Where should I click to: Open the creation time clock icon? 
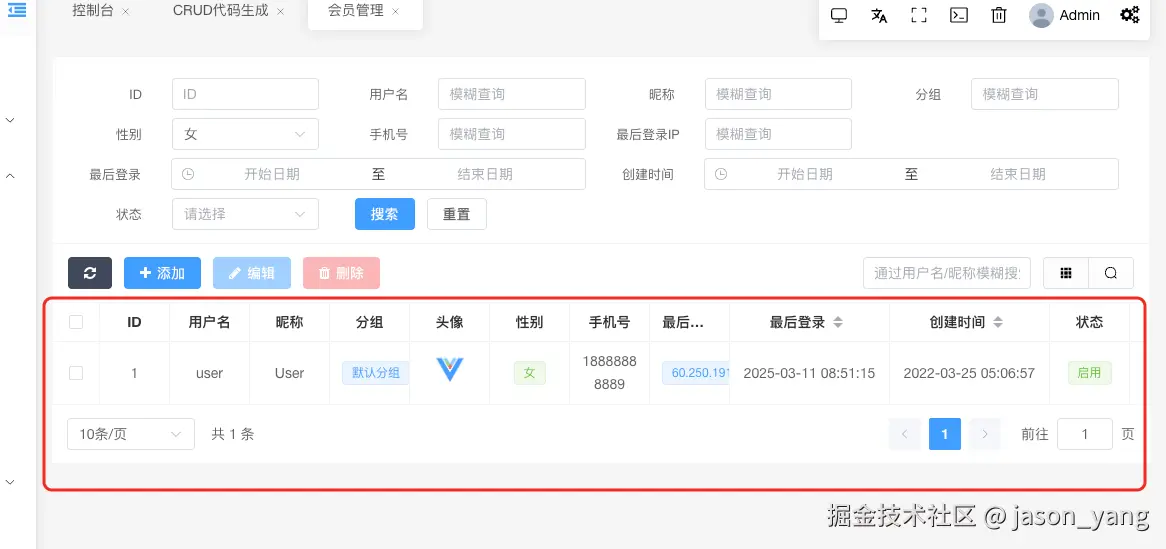point(721,174)
